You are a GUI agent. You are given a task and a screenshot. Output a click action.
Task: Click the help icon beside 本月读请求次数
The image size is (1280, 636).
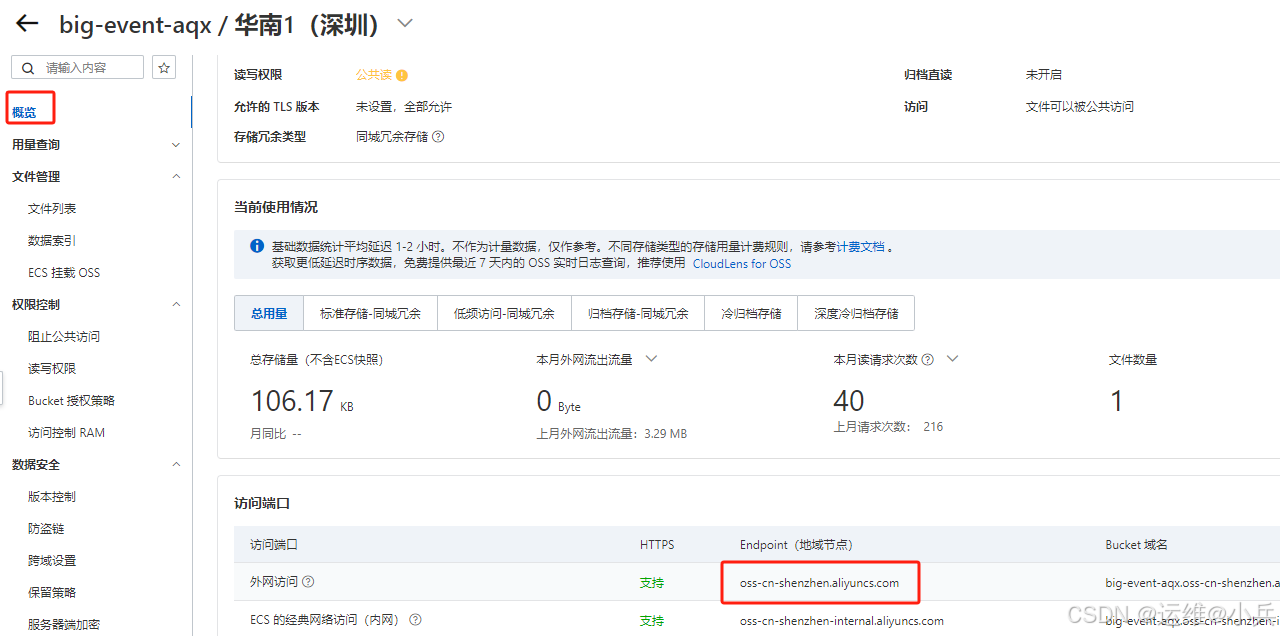pyautogui.click(x=928, y=360)
